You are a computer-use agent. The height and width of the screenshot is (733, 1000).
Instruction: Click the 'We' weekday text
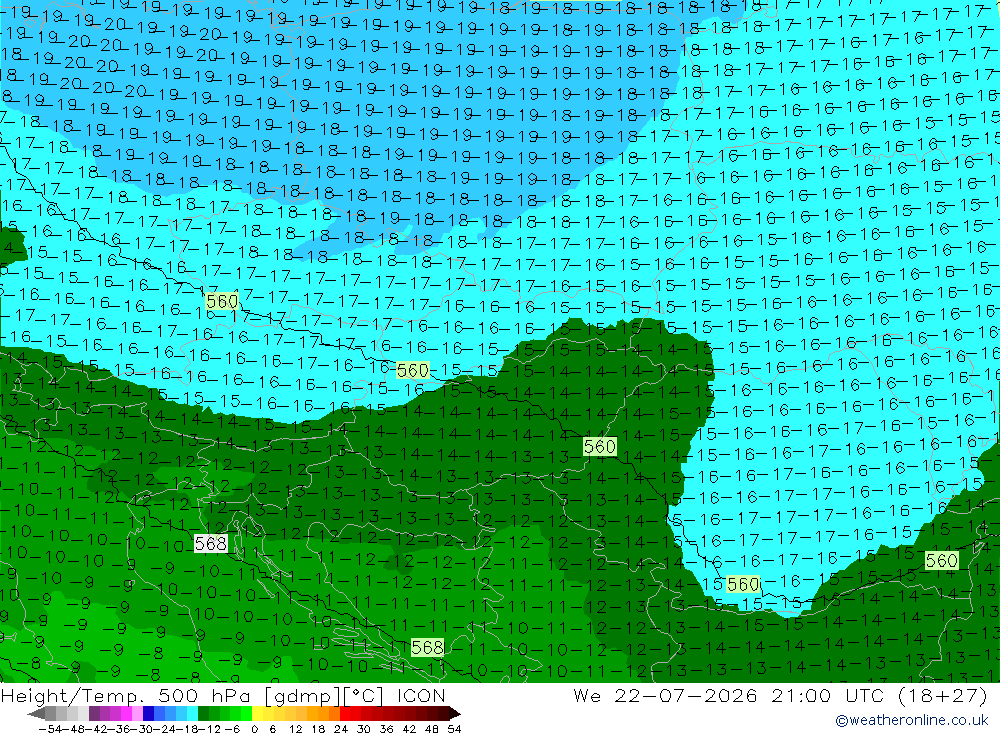point(587,695)
